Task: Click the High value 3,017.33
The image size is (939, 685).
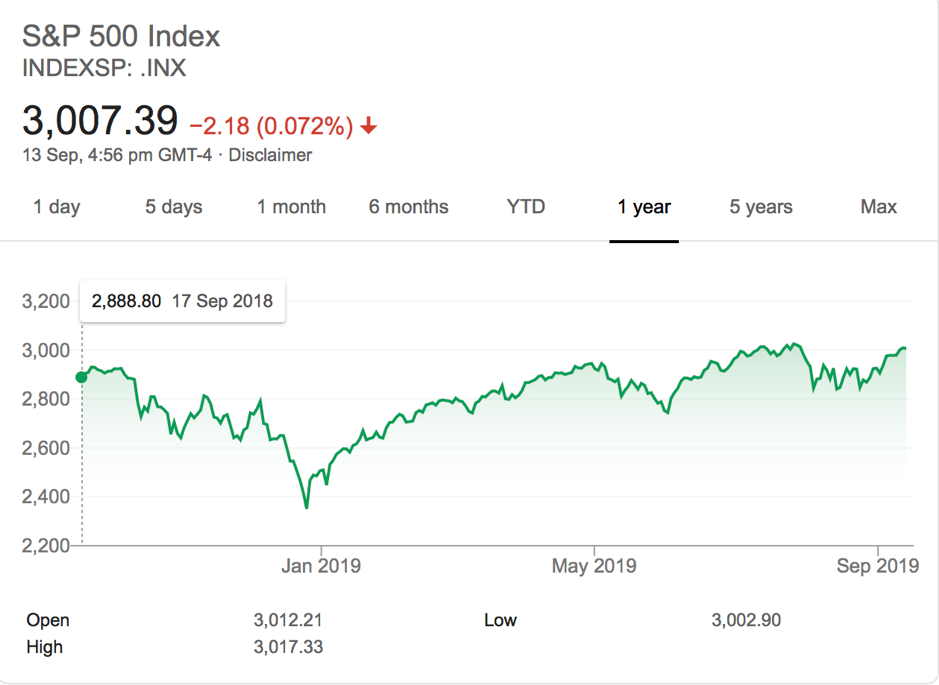Action: click(288, 647)
